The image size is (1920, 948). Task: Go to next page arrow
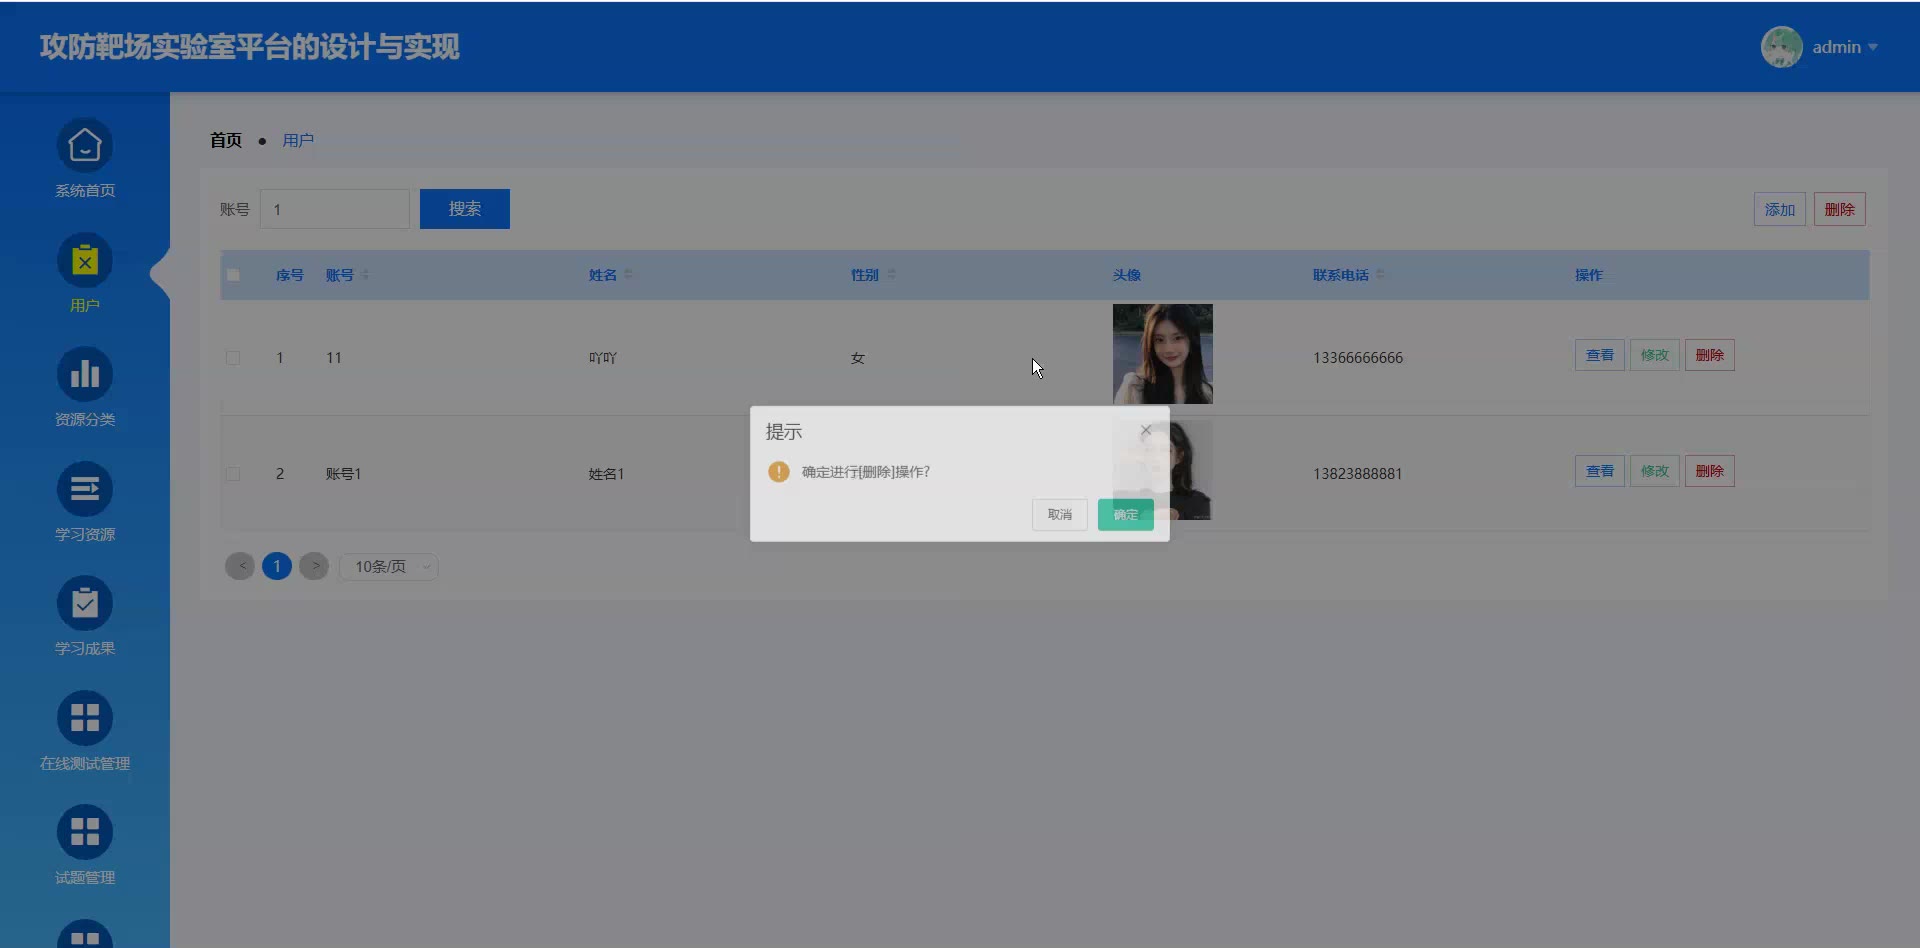[x=314, y=566]
